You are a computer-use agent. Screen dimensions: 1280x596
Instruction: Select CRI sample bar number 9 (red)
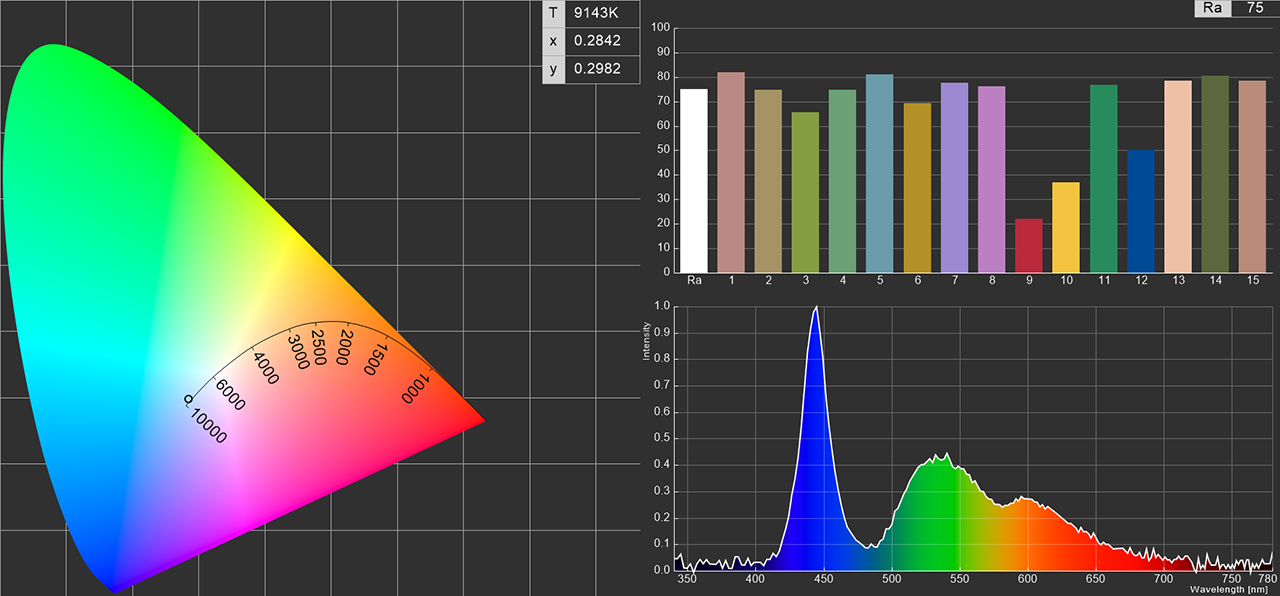click(x=1029, y=245)
